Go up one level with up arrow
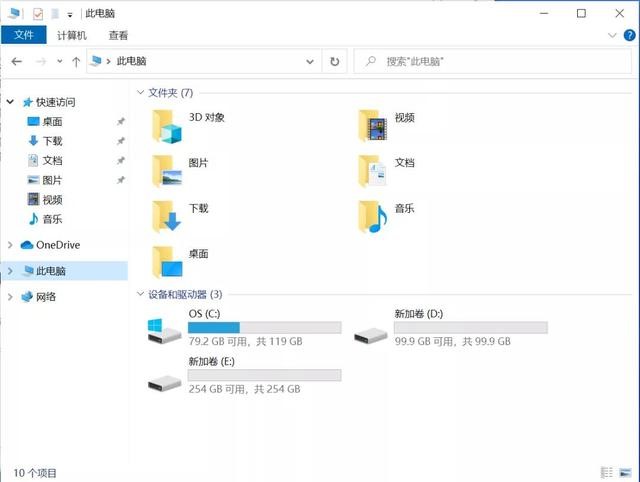 (76, 62)
